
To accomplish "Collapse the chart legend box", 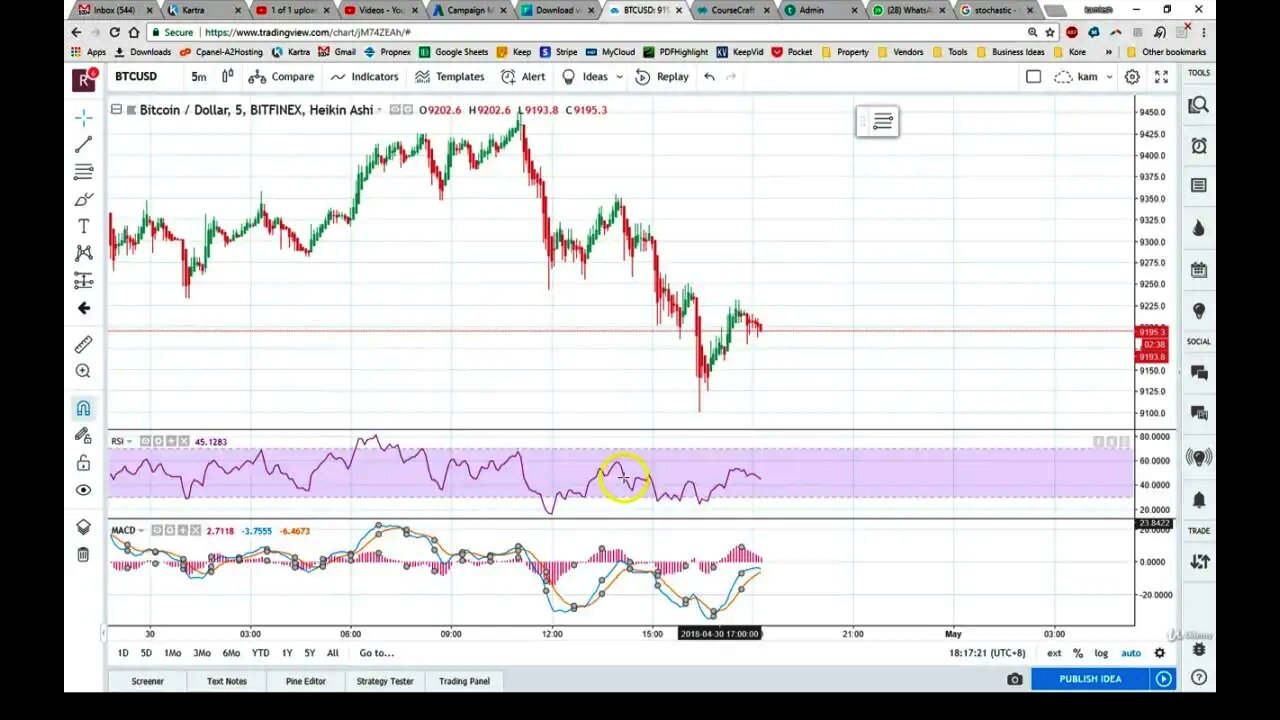I will click(x=116, y=110).
